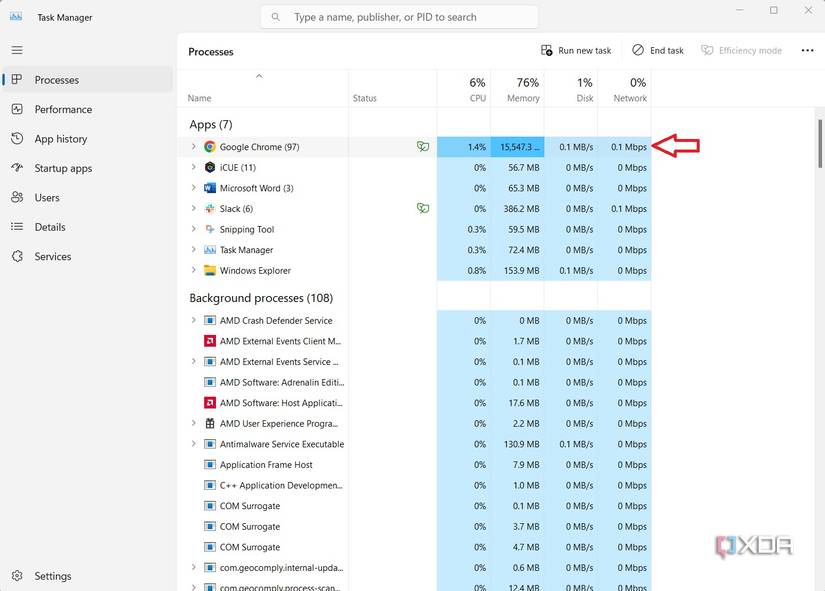Click the red AMD External Events Client icon
Image resolution: width=825 pixels, height=591 pixels.
[209, 341]
